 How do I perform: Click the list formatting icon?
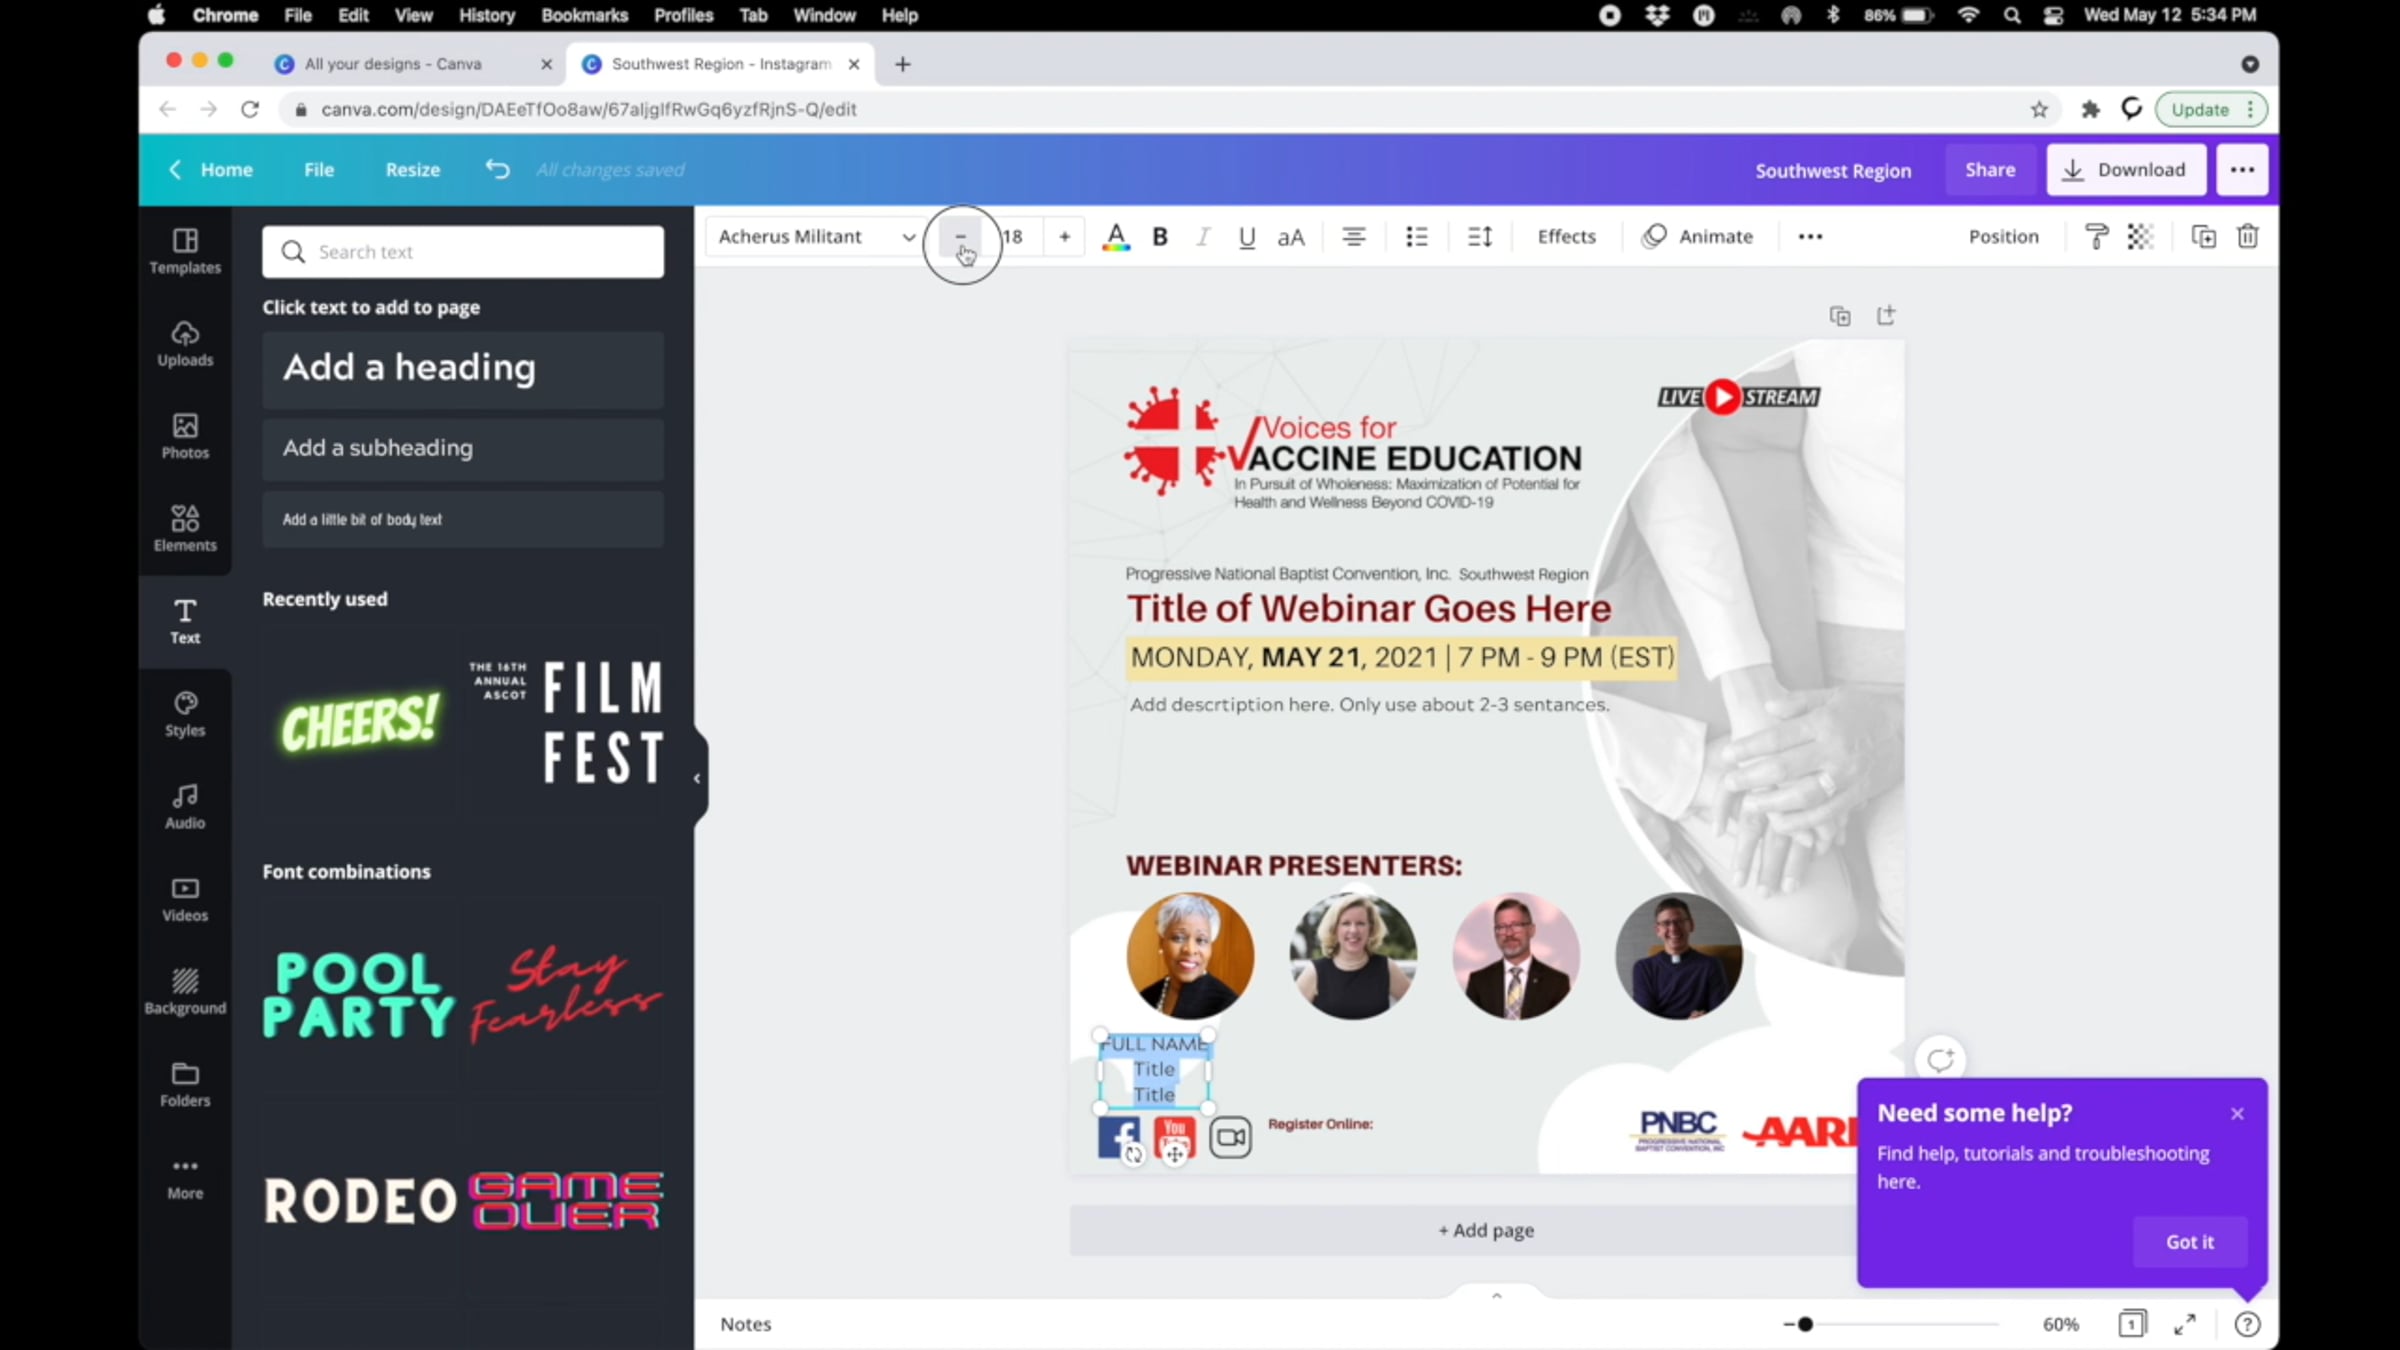coord(1416,237)
